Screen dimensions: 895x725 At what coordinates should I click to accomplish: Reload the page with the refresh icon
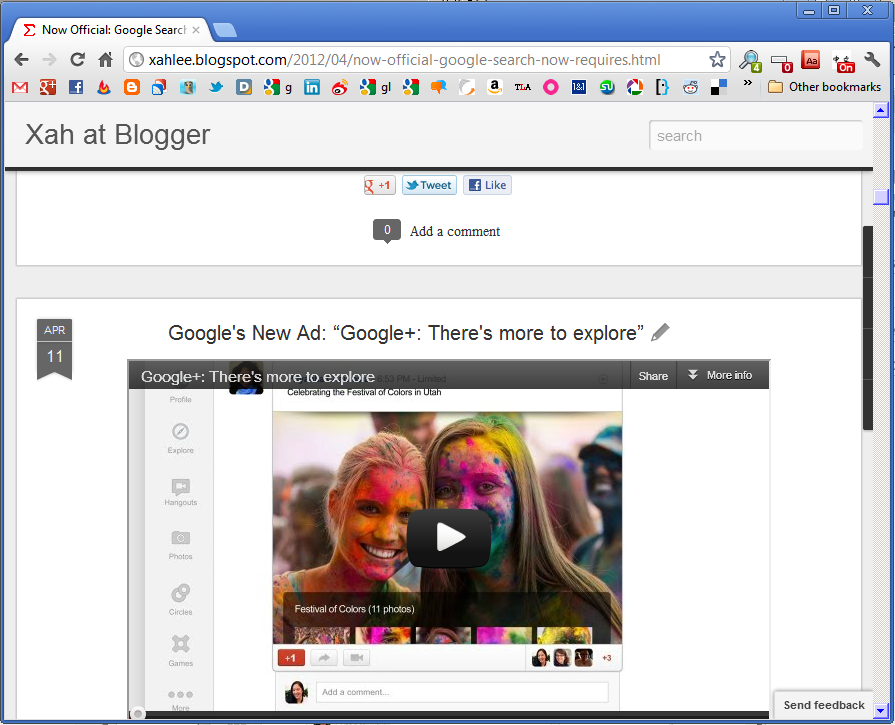click(78, 59)
